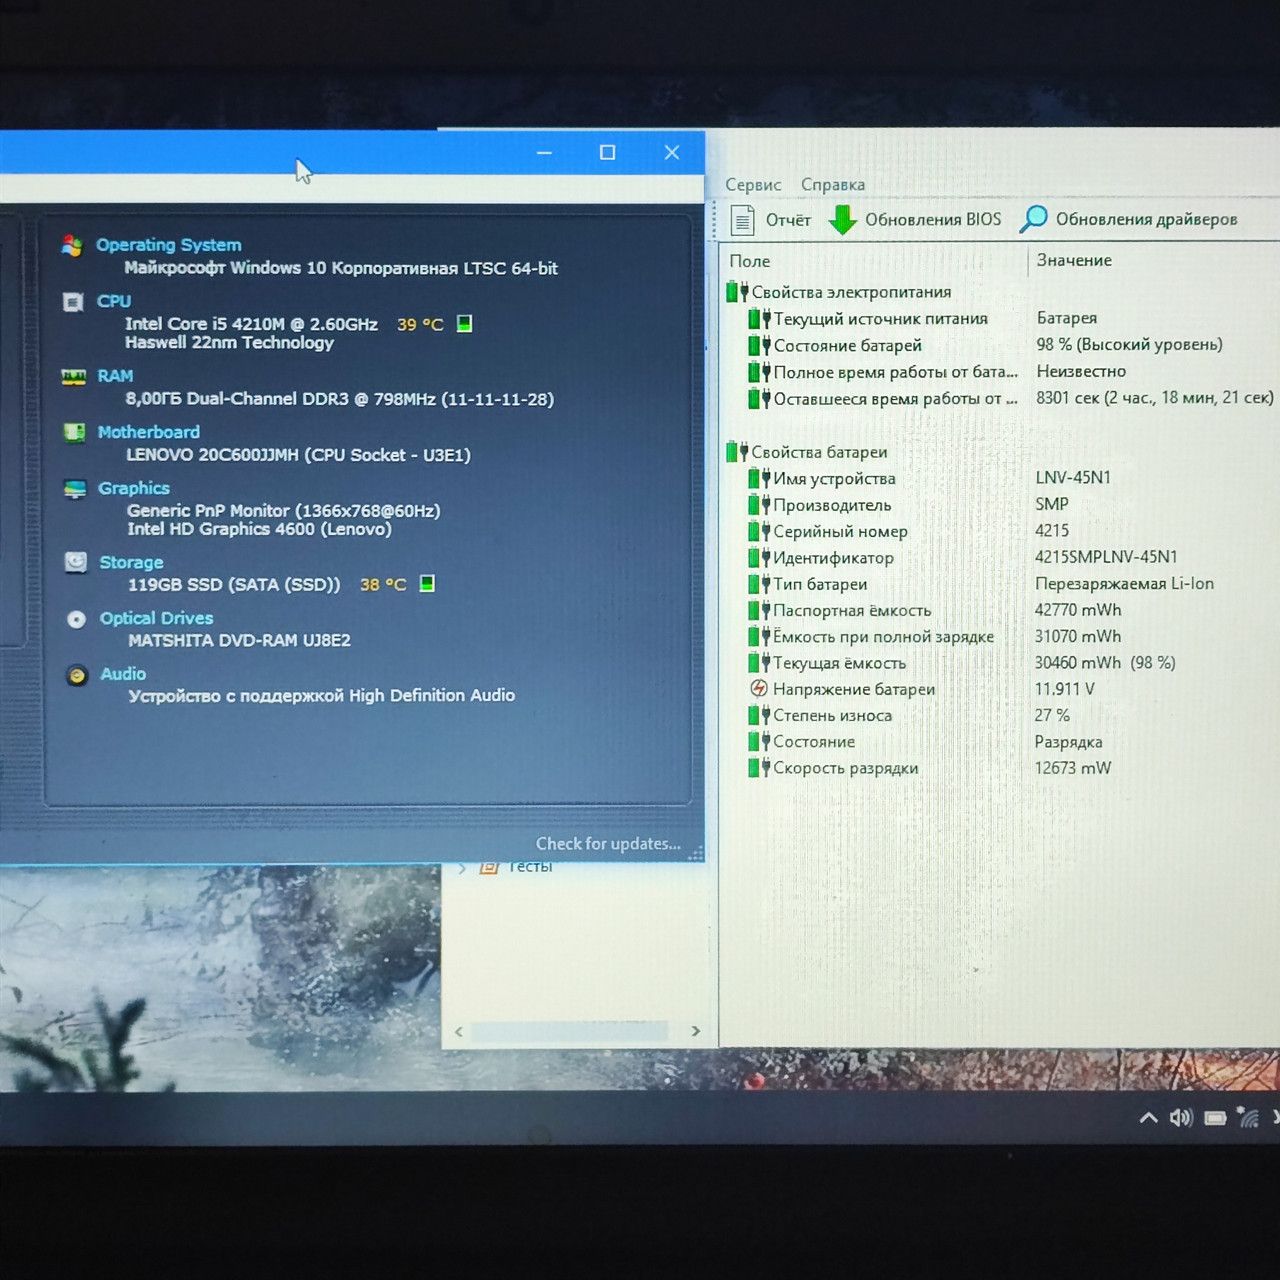
Task: Click the Отчёт report icon in toolbar
Action: [742, 220]
